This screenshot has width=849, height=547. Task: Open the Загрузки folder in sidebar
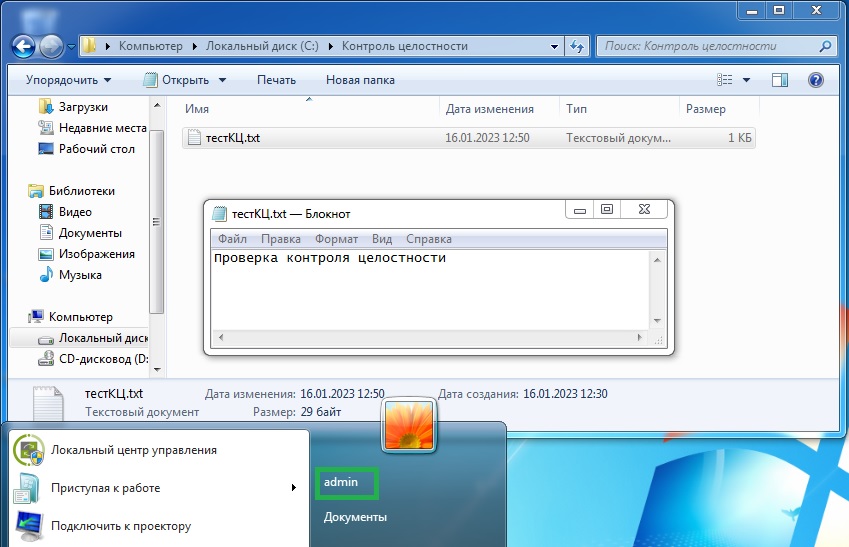pyautogui.click(x=82, y=107)
